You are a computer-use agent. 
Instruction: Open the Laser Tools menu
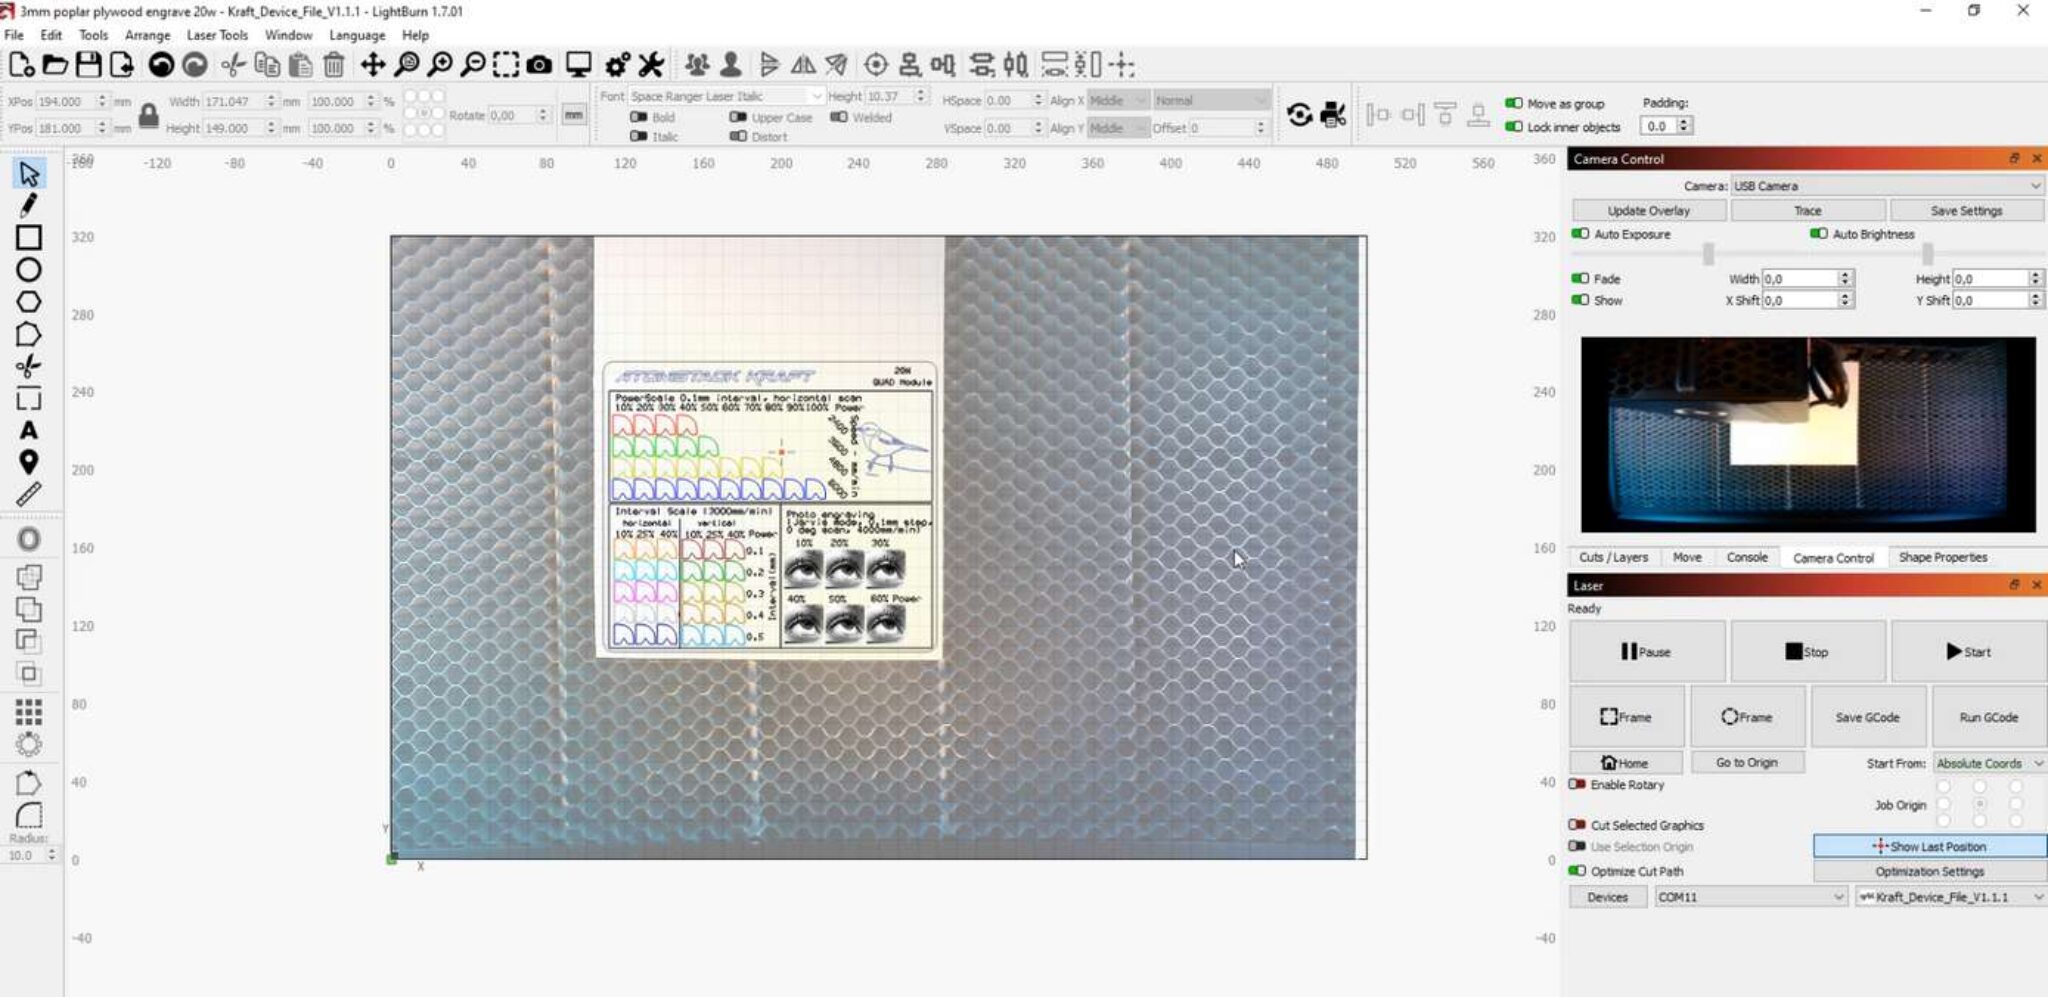point(217,35)
